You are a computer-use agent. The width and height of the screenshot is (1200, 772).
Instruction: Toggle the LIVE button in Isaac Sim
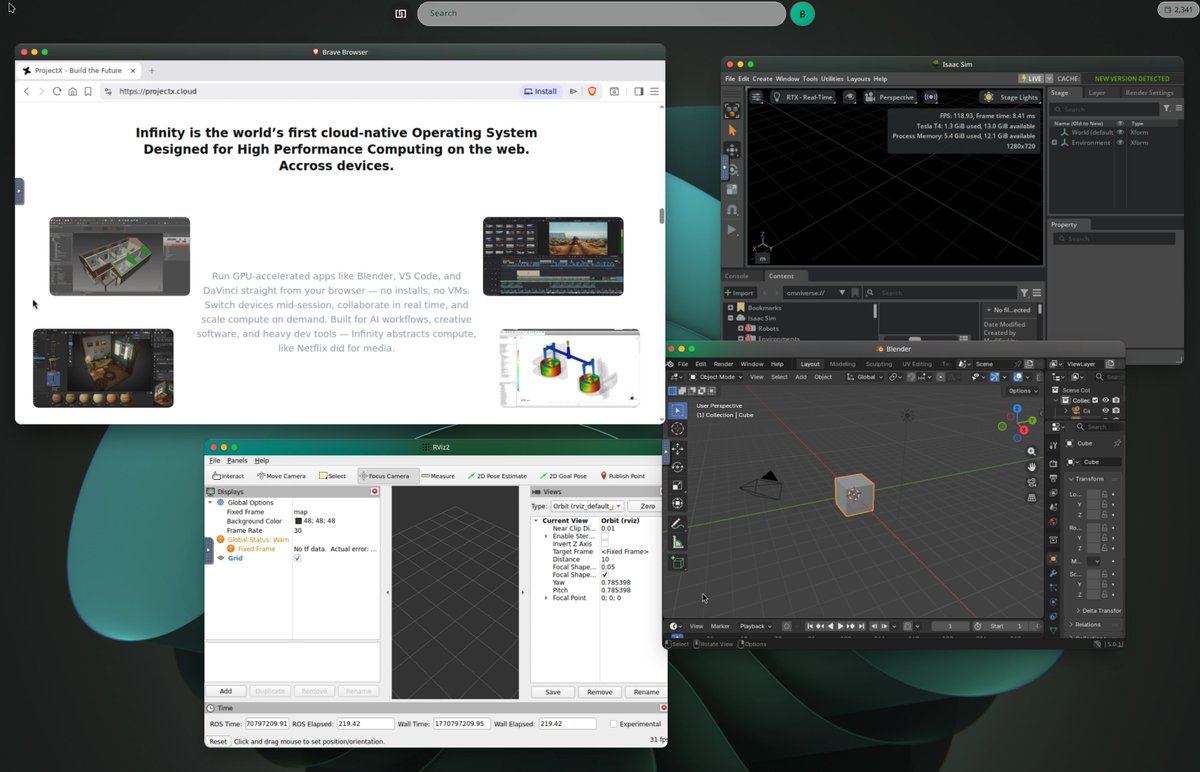pyautogui.click(x=1031, y=78)
